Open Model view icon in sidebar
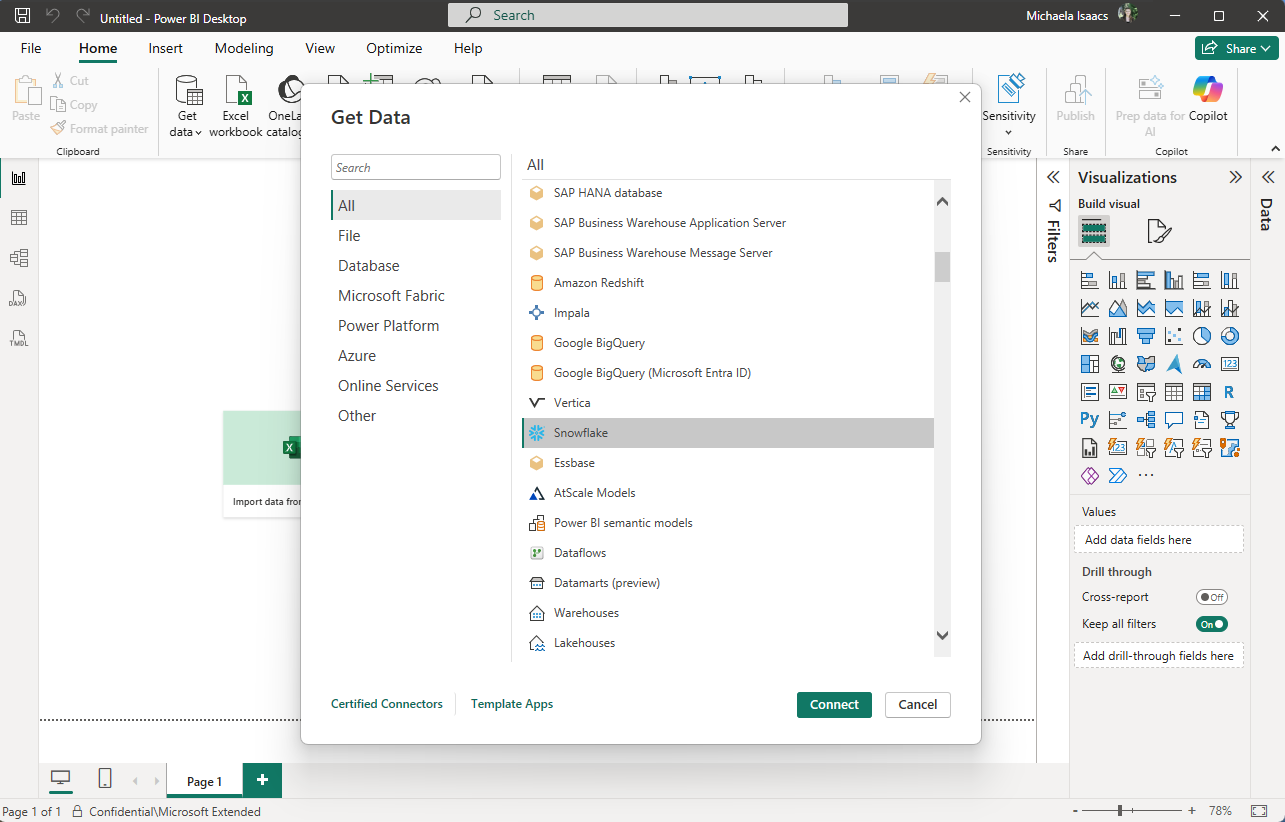 [x=18, y=258]
